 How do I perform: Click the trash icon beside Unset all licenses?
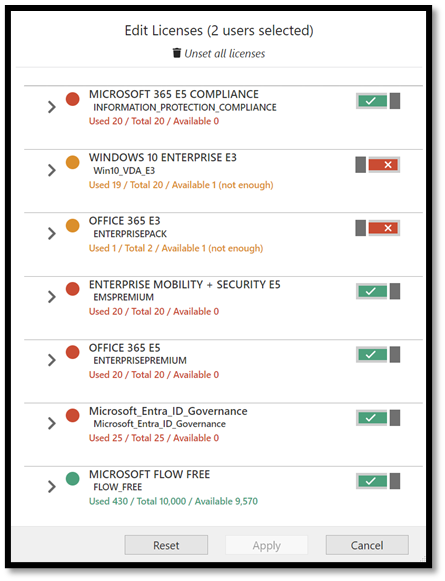click(x=177, y=53)
